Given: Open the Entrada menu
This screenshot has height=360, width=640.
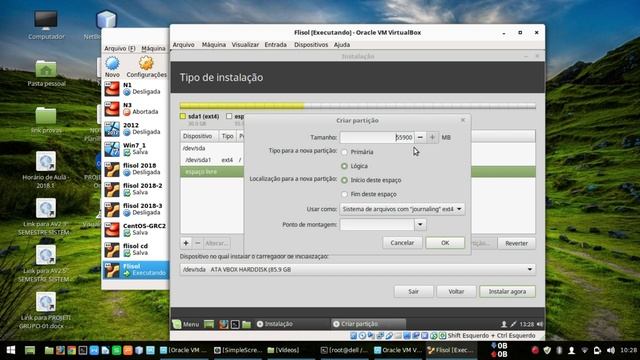Looking at the screenshot, I should (x=276, y=44).
